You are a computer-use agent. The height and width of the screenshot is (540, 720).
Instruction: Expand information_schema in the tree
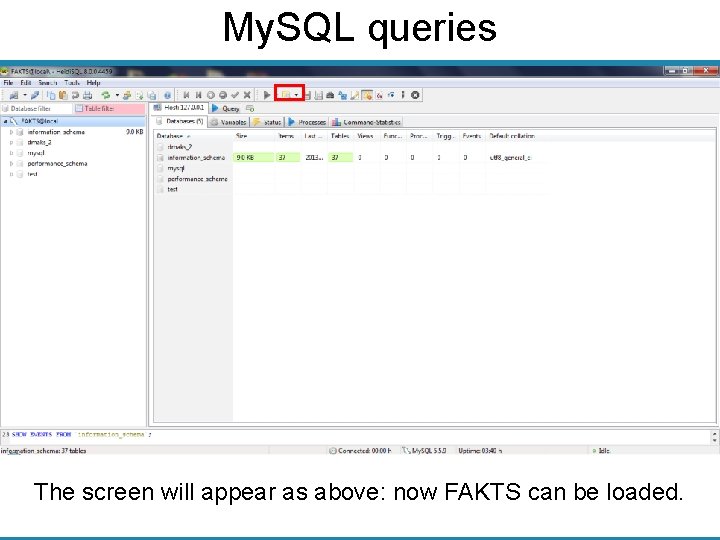[x=11, y=132]
